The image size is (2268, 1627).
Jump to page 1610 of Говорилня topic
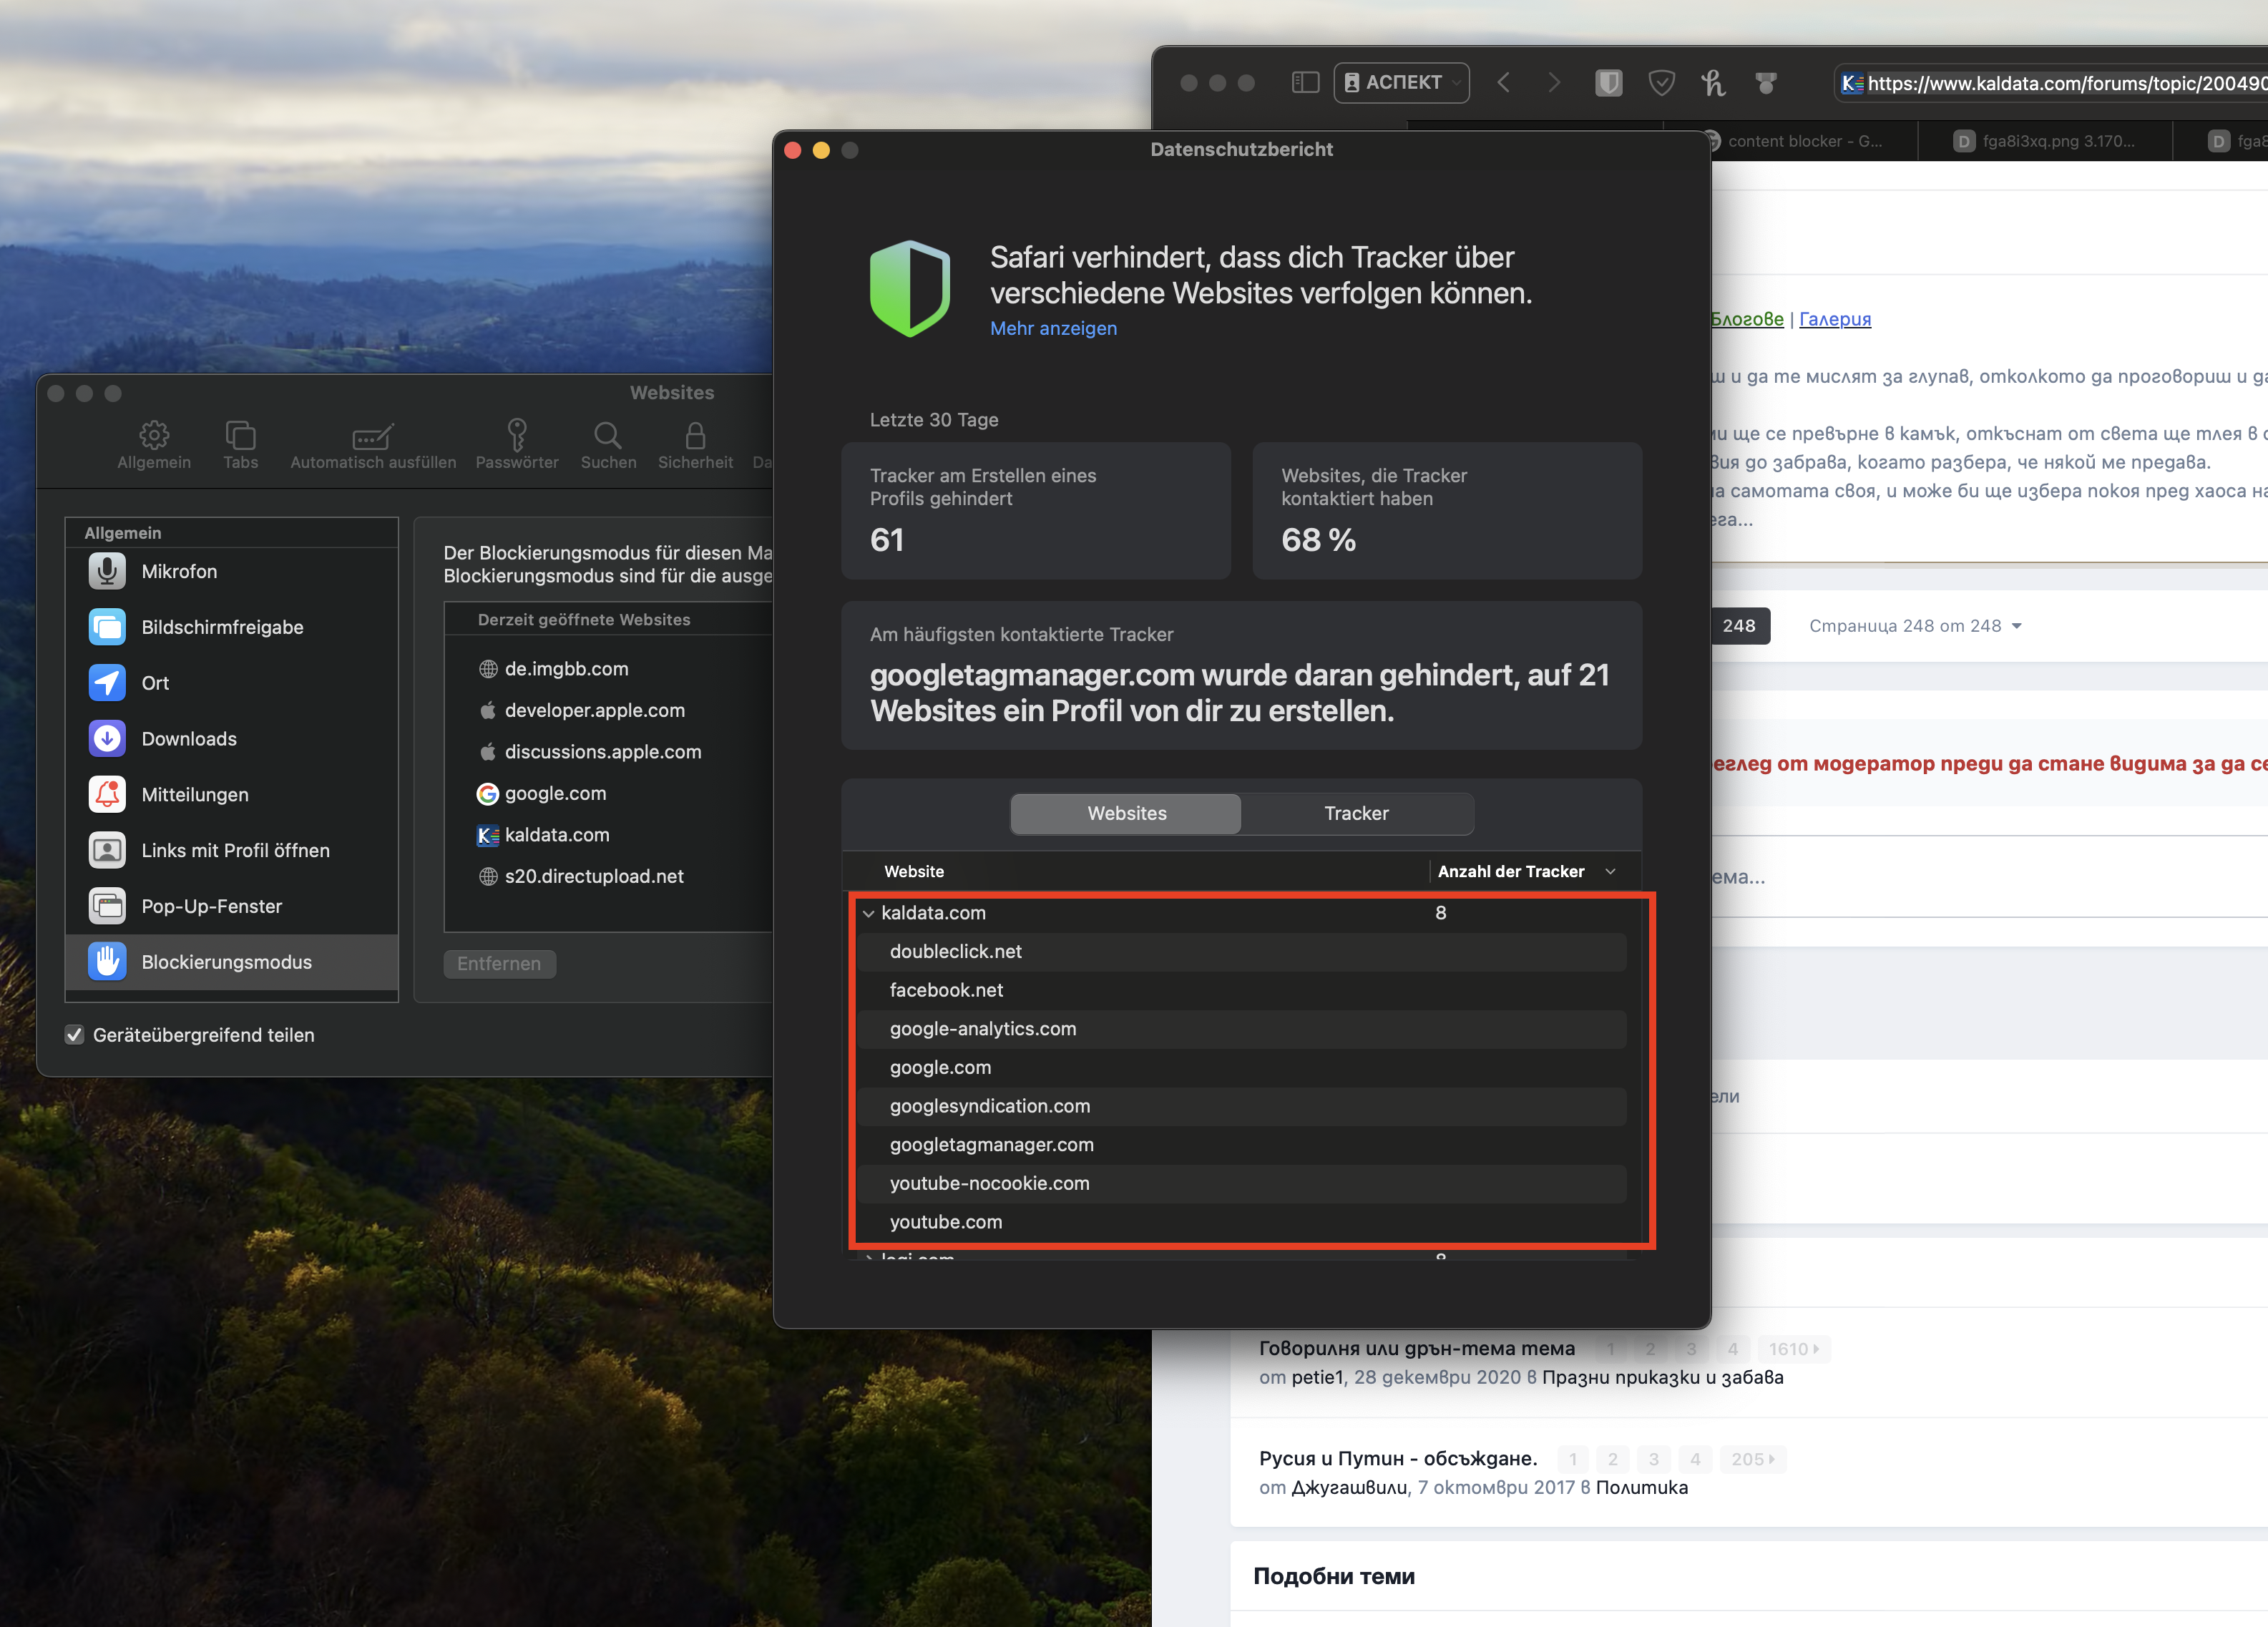coord(1794,1349)
